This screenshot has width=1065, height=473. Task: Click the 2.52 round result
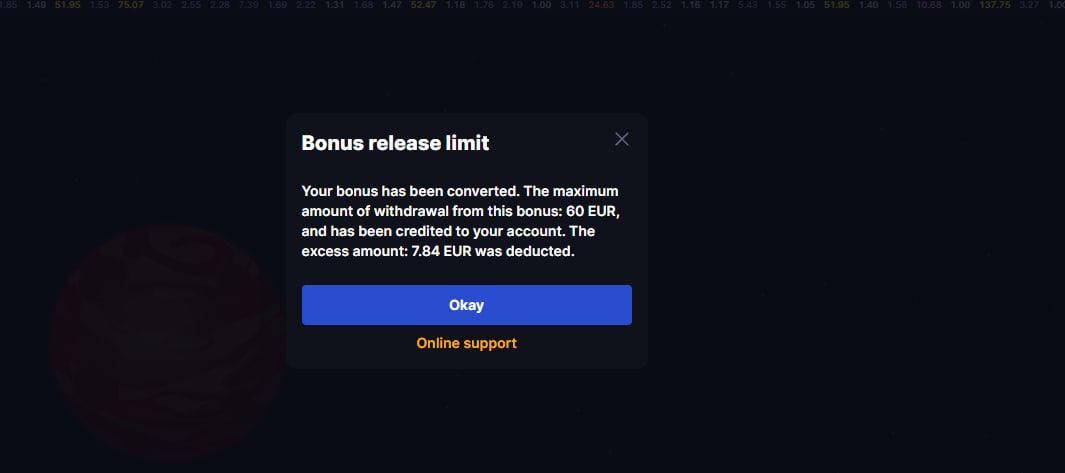[661, 5]
